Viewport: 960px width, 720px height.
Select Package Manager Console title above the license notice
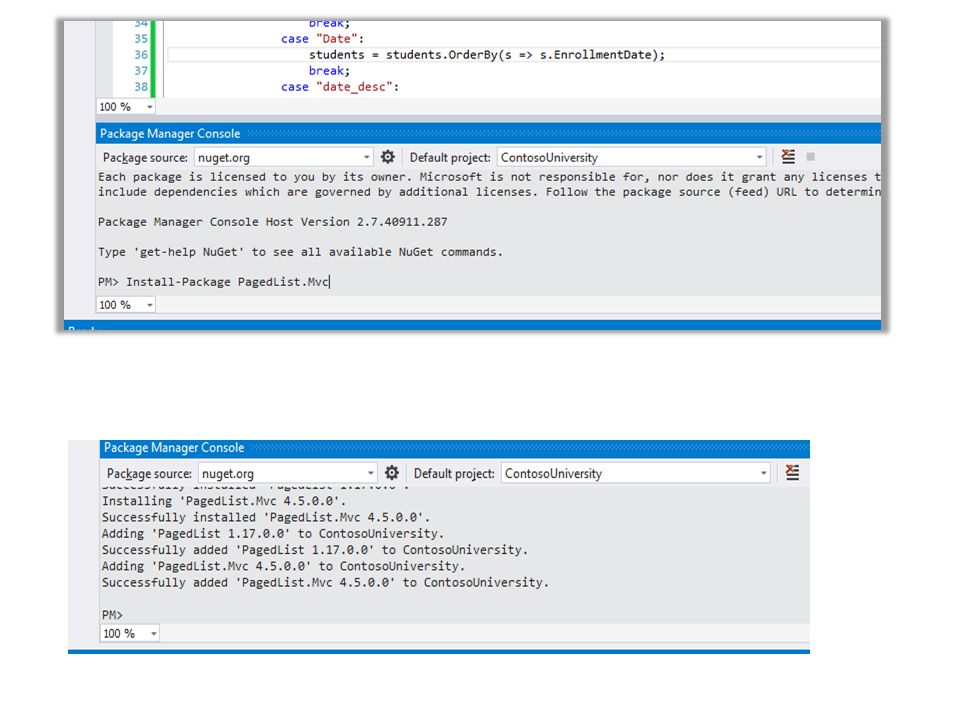[x=170, y=133]
